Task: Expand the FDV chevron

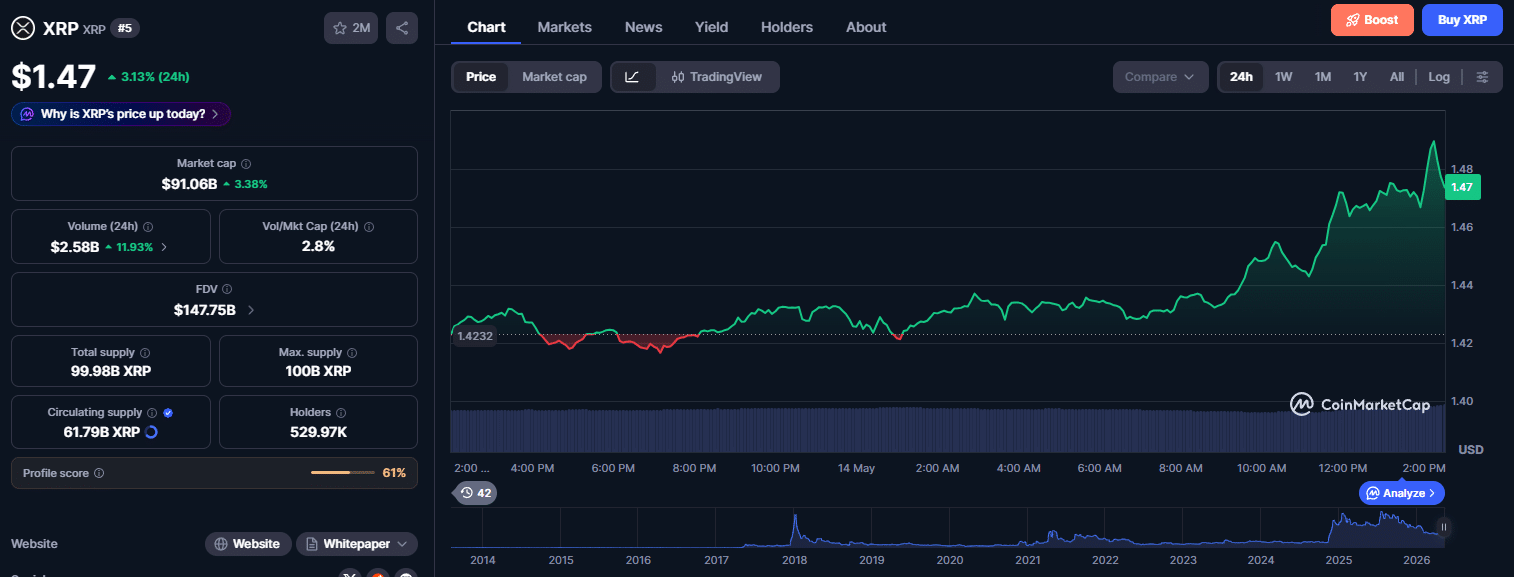Action: click(x=250, y=310)
